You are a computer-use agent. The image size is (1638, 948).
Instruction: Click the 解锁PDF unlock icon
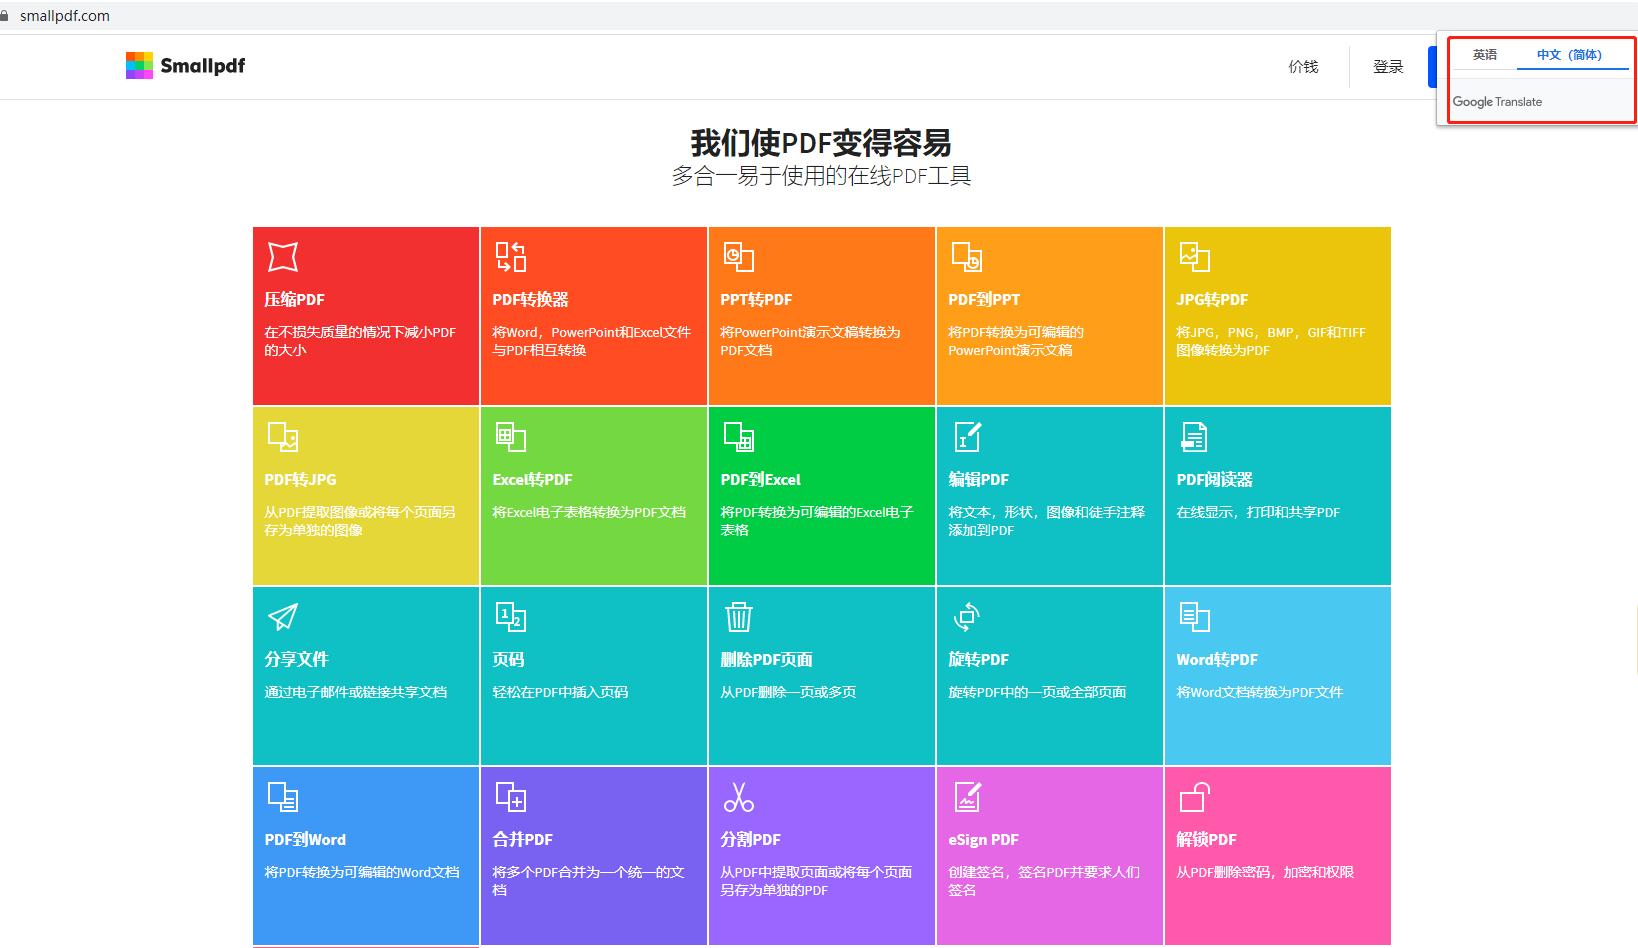1196,797
